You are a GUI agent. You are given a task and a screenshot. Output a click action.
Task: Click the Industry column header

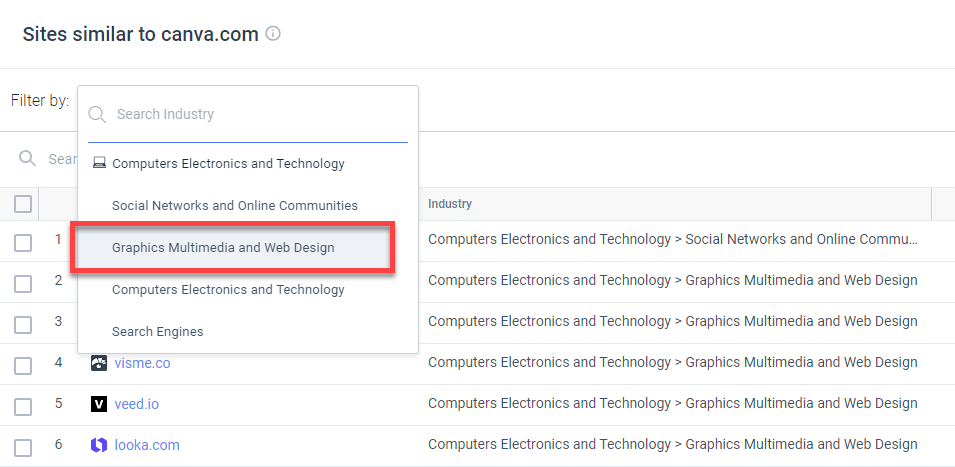tap(450, 204)
